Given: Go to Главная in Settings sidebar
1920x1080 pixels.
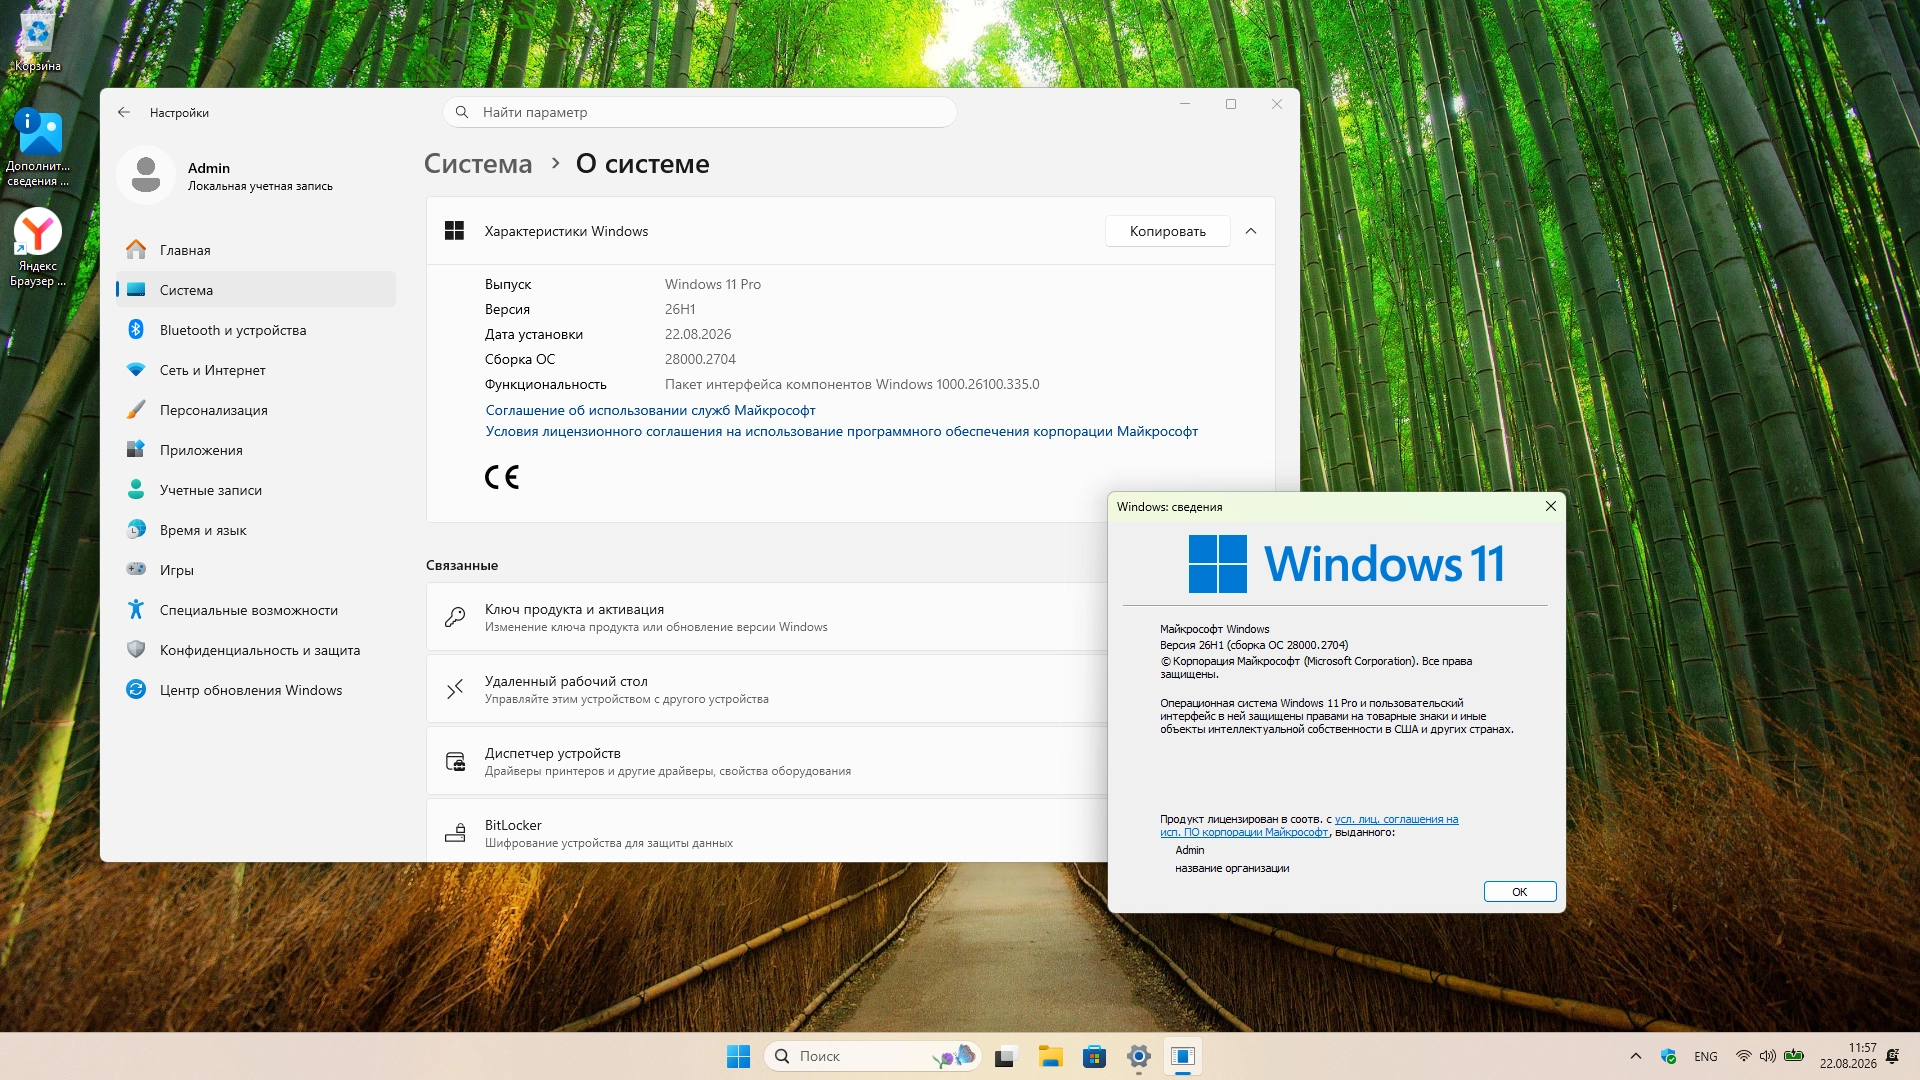Looking at the screenshot, I should tap(256, 250).
